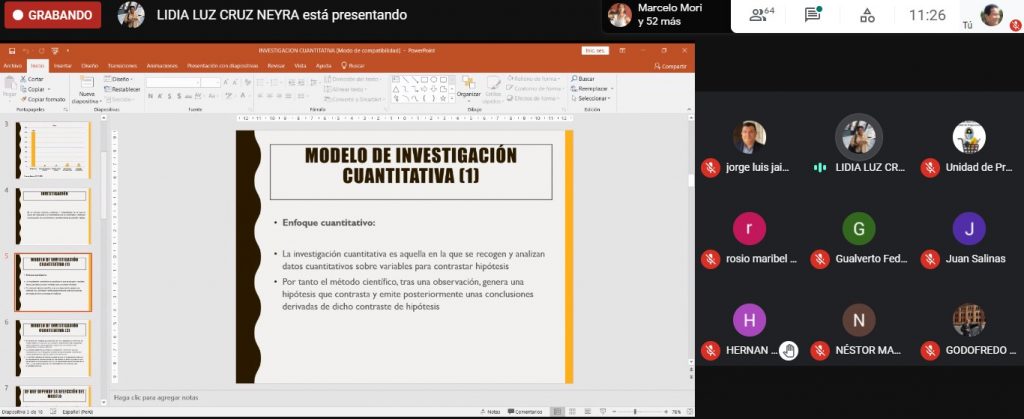
Task: Choose Copiar in the clipboard group
Action: pos(33,89)
